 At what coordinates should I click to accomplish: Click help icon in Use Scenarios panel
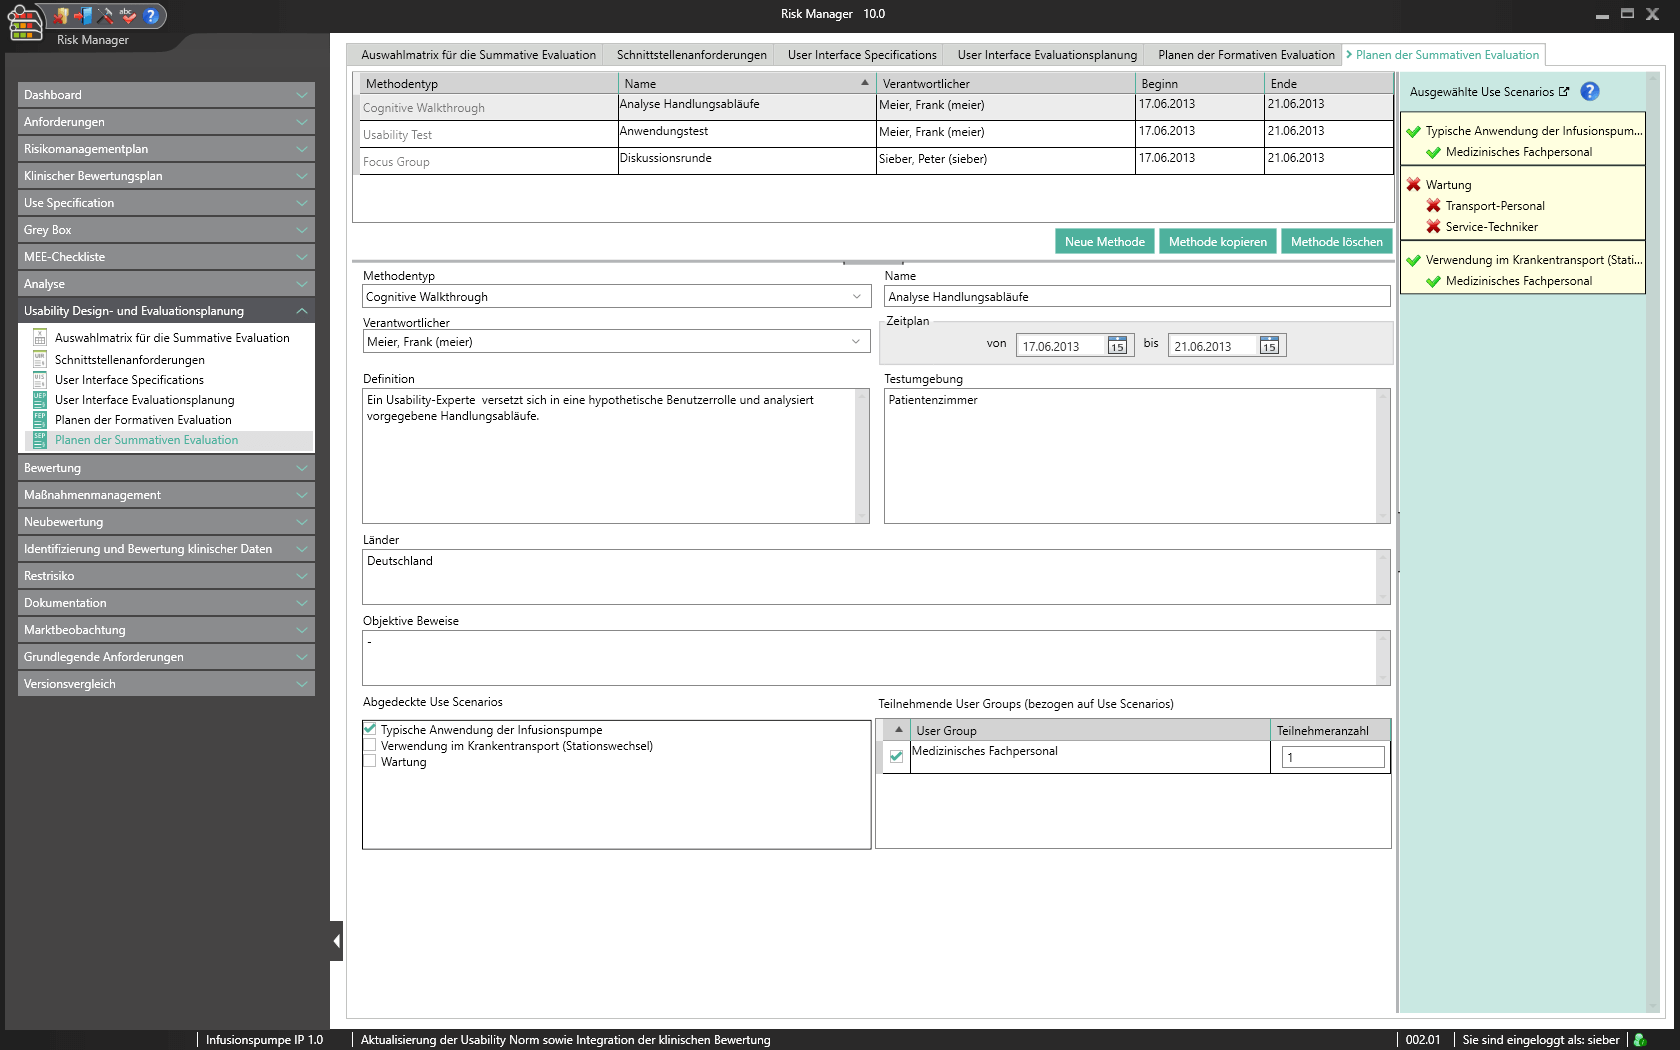coord(1589,91)
